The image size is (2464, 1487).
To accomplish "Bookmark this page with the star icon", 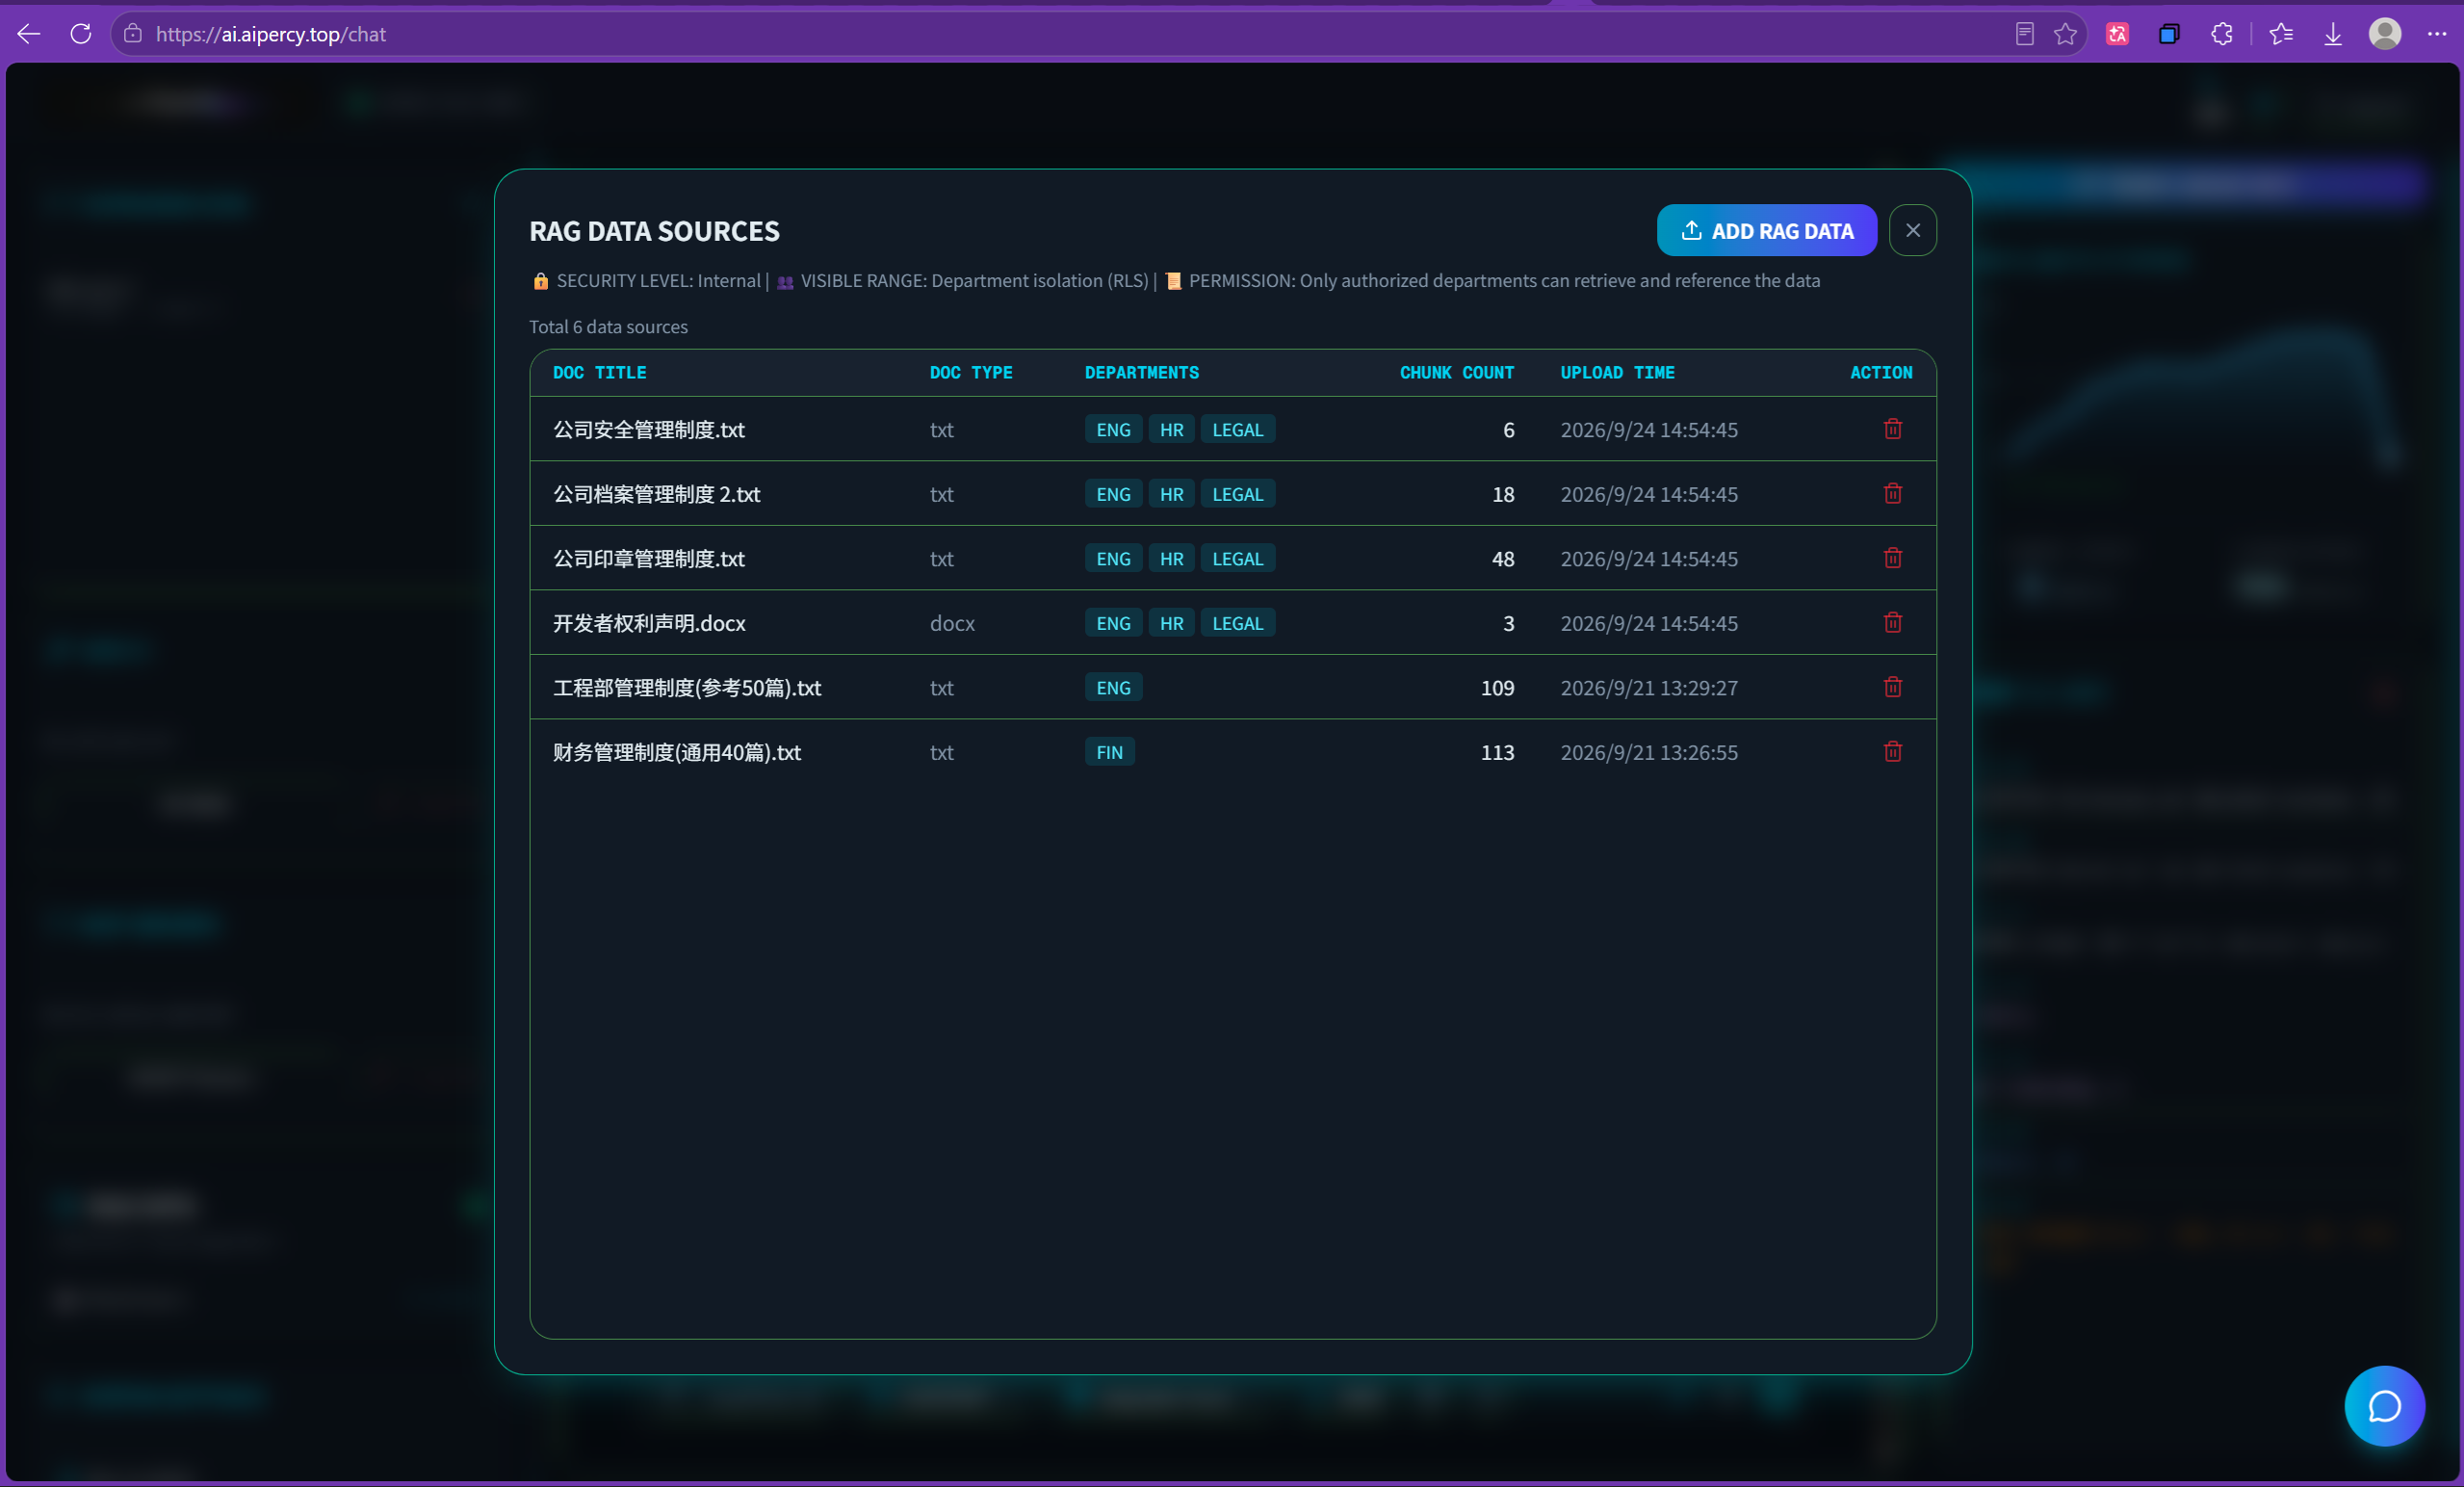I will 2065,34.
